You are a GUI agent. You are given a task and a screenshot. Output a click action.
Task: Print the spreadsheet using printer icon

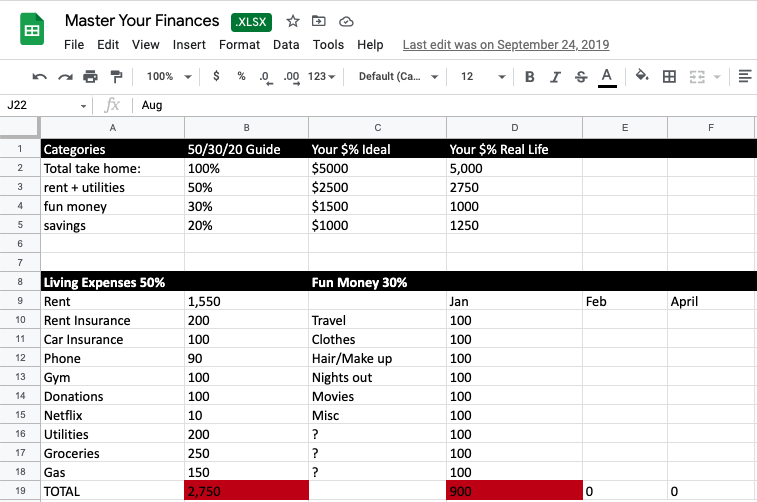(90, 76)
